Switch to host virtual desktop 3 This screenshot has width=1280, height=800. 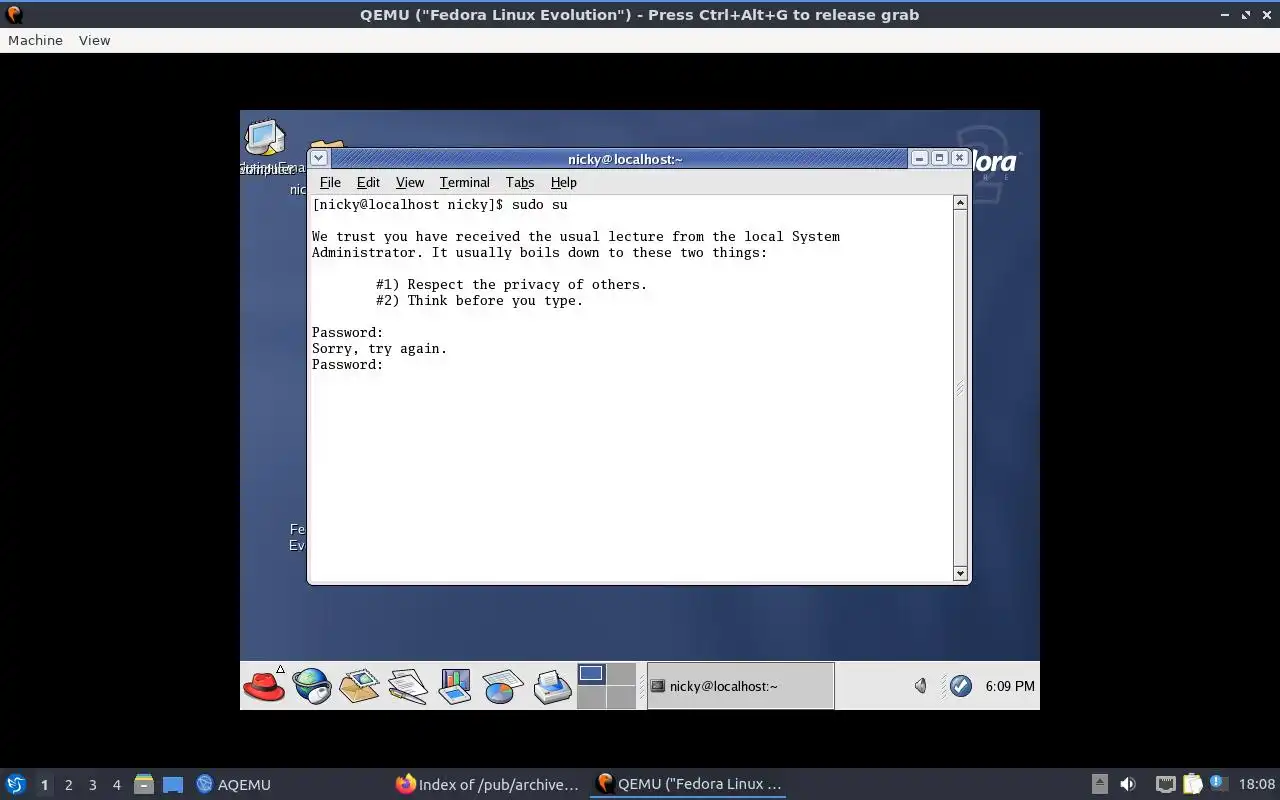pyautogui.click(x=93, y=785)
